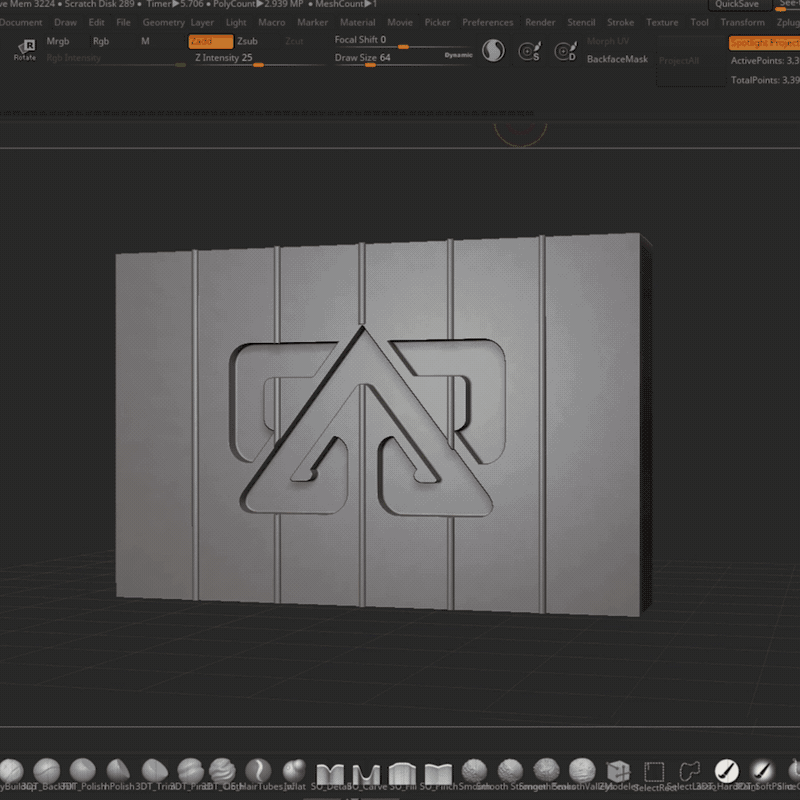Toggle the Dynamic draw size option
This screenshot has width=800, height=800.
pos(458,56)
